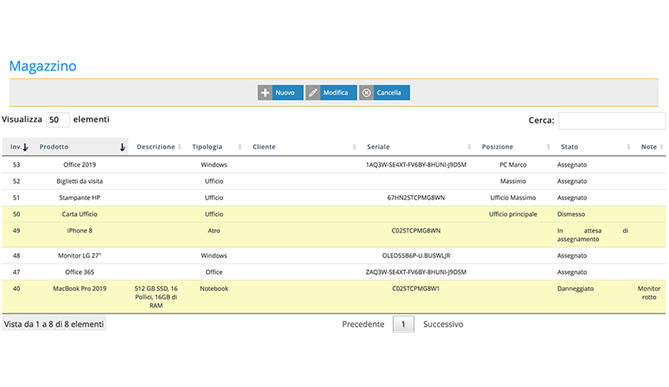Focus the Cerca search field
Screen dimensions: 669x387
tap(612, 121)
